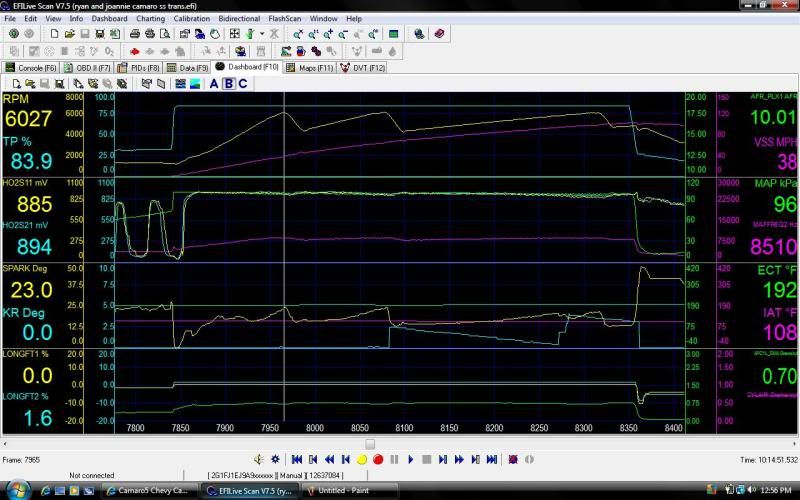
Task: Click the gear icon left of playback controls
Action: (x=276, y=459)
